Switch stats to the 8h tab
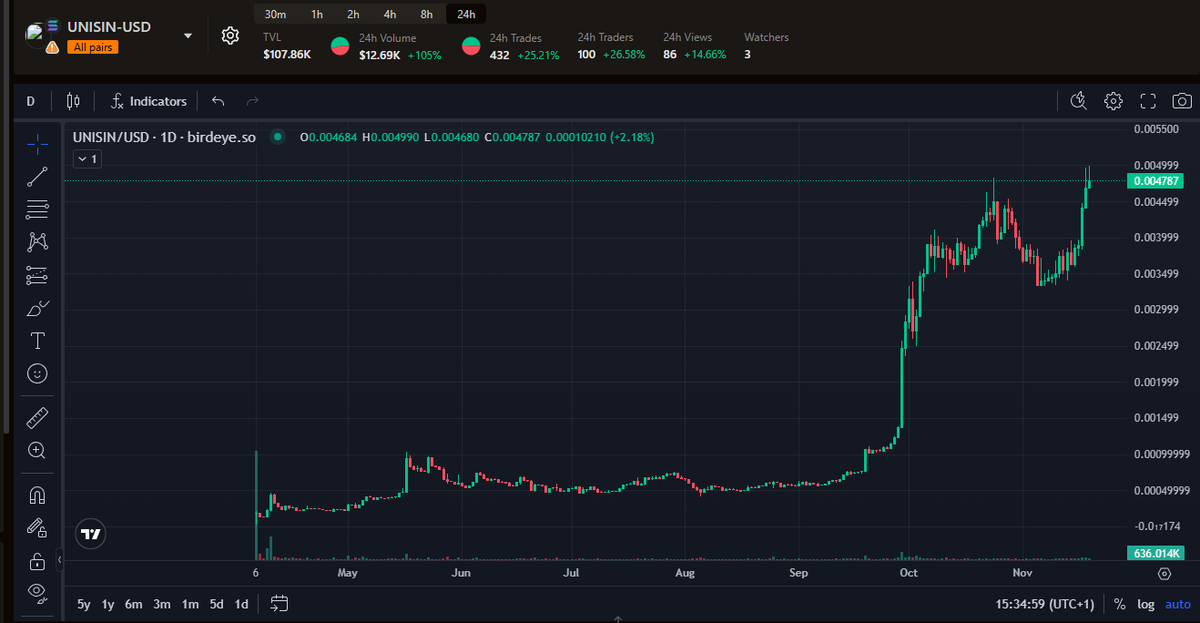The image size is (1200, 623). click(x=427, y=14)
